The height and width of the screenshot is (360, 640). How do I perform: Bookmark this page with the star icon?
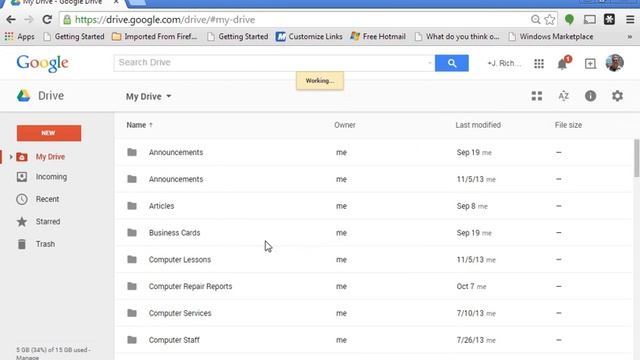click(549, 20)
